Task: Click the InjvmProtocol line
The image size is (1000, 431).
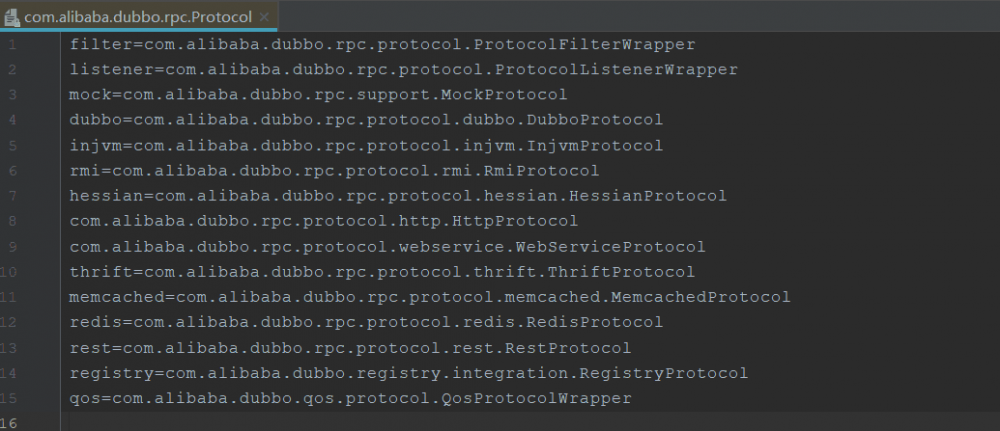Action: (366, 146)
